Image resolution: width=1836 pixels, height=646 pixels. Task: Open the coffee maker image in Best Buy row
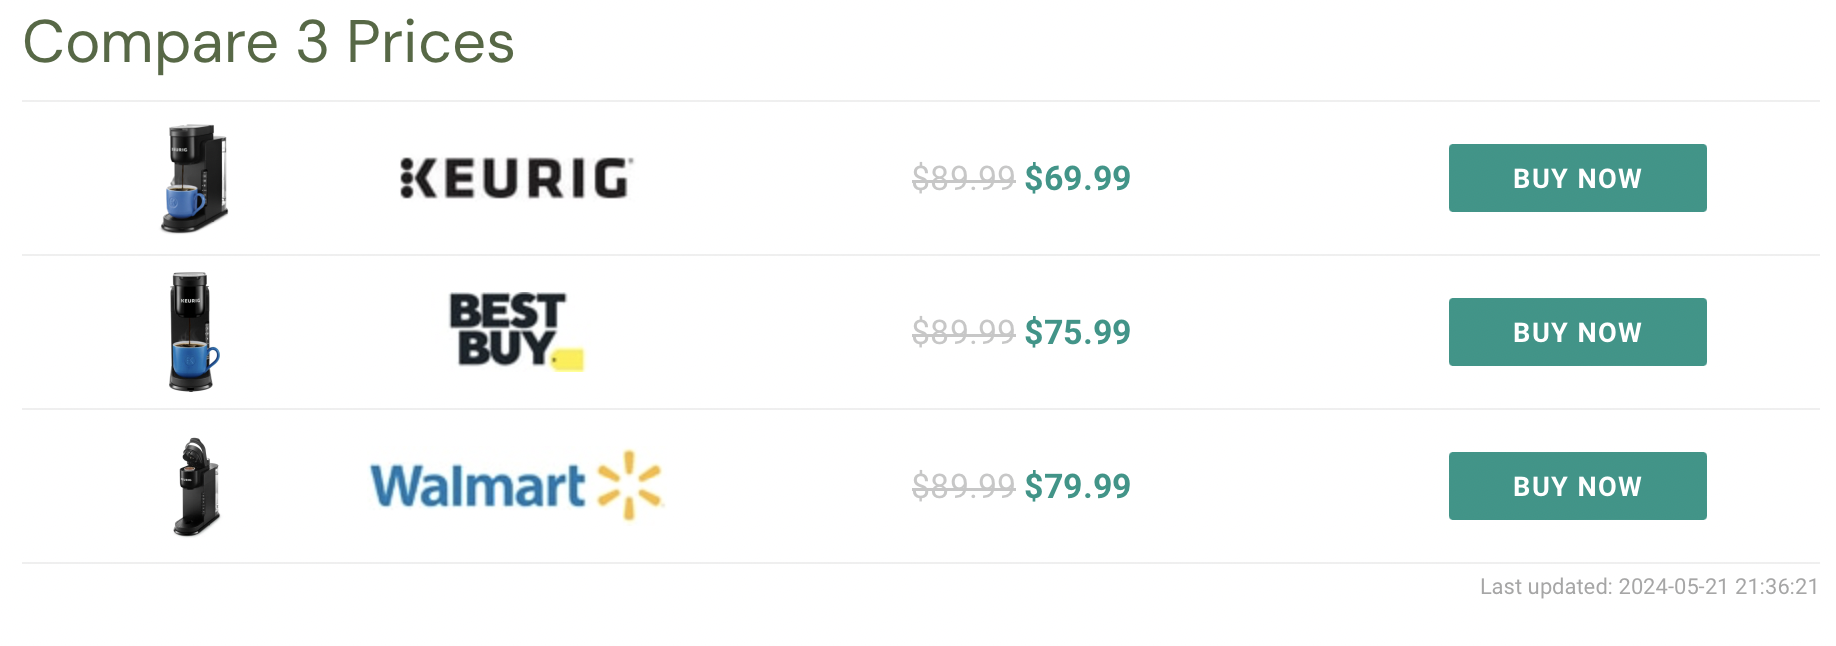pyautogui.click(x=193, y=331)
